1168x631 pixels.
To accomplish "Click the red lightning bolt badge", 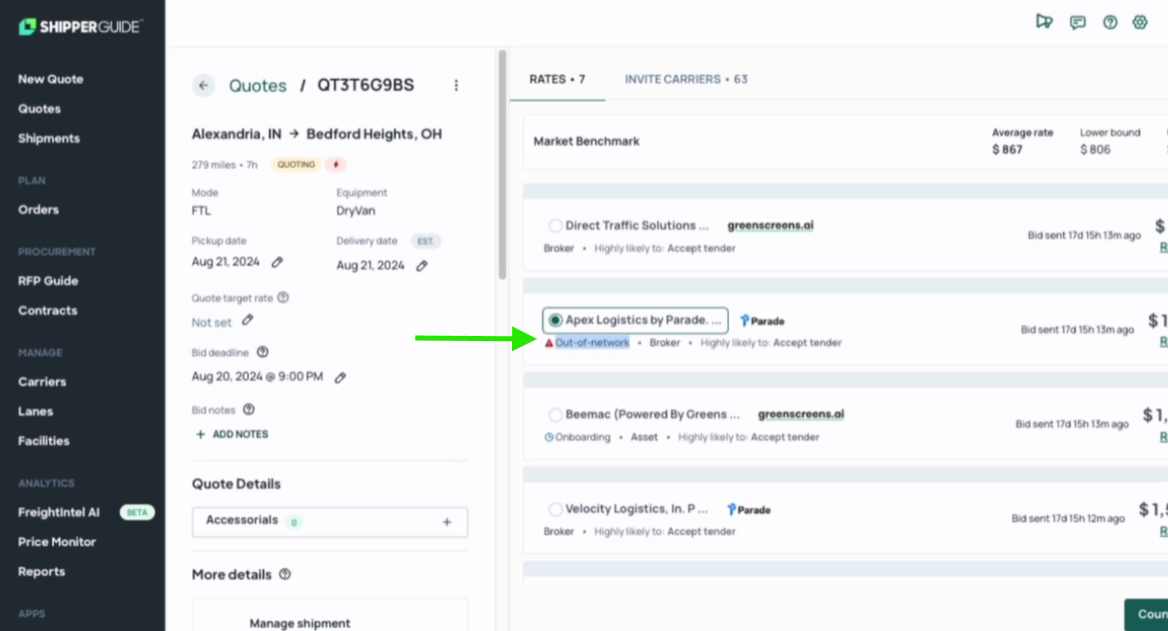I will click(336, 165).
